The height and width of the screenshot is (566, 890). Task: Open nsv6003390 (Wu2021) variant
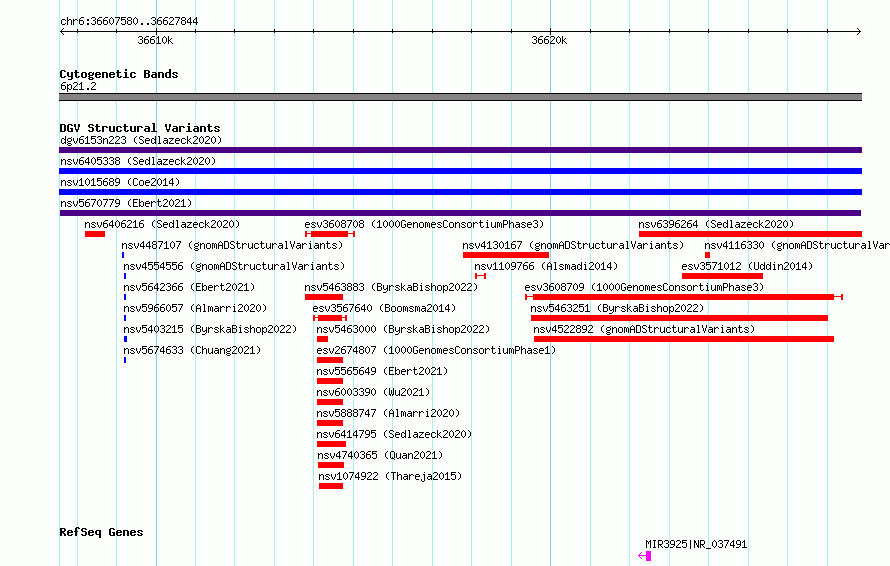[x=373, y=392]
